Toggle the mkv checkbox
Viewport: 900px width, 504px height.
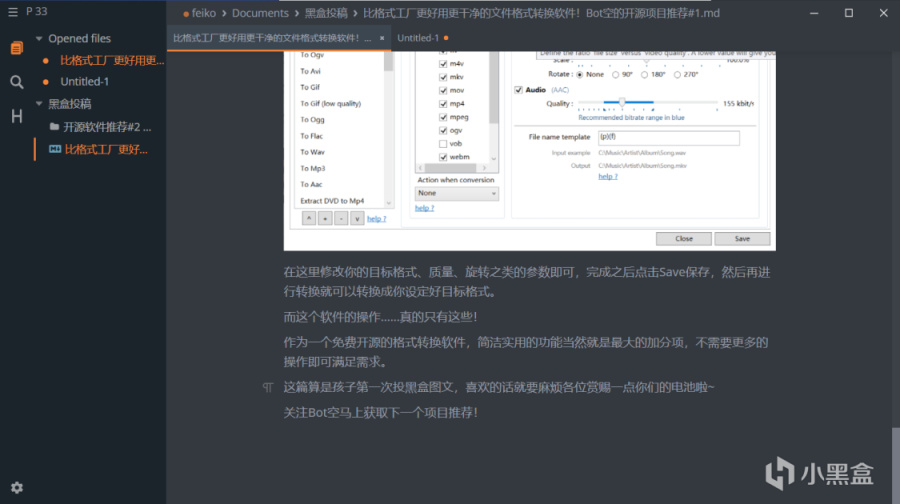[443, 77]
